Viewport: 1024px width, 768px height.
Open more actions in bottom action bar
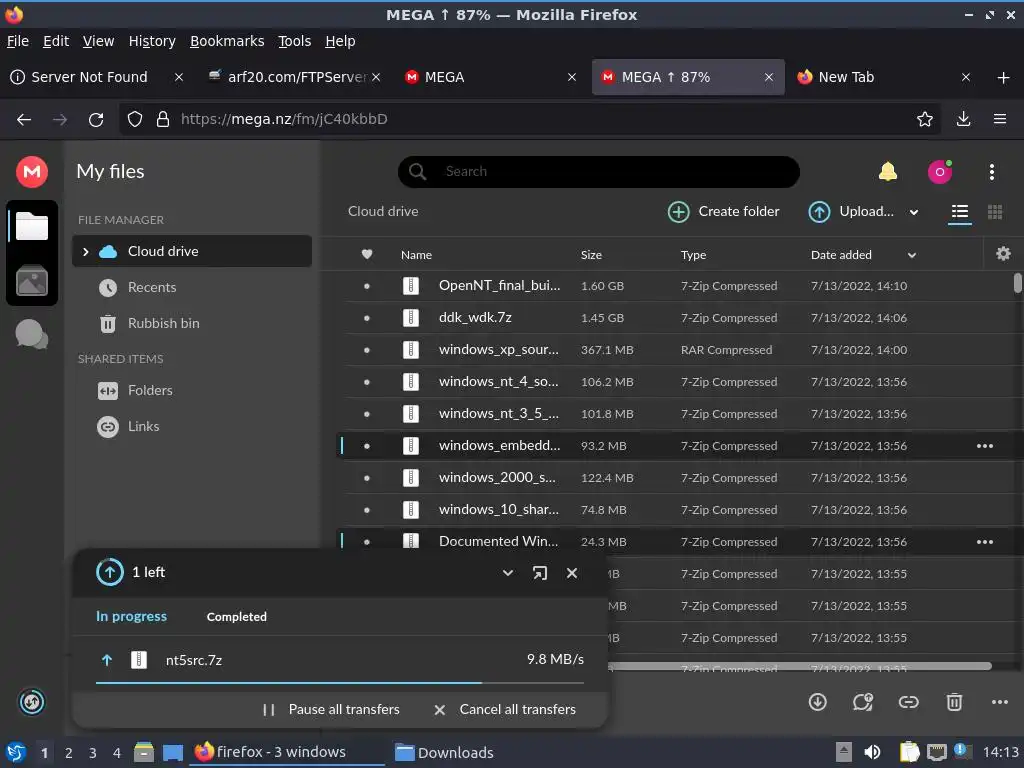tap(1000, 702)
